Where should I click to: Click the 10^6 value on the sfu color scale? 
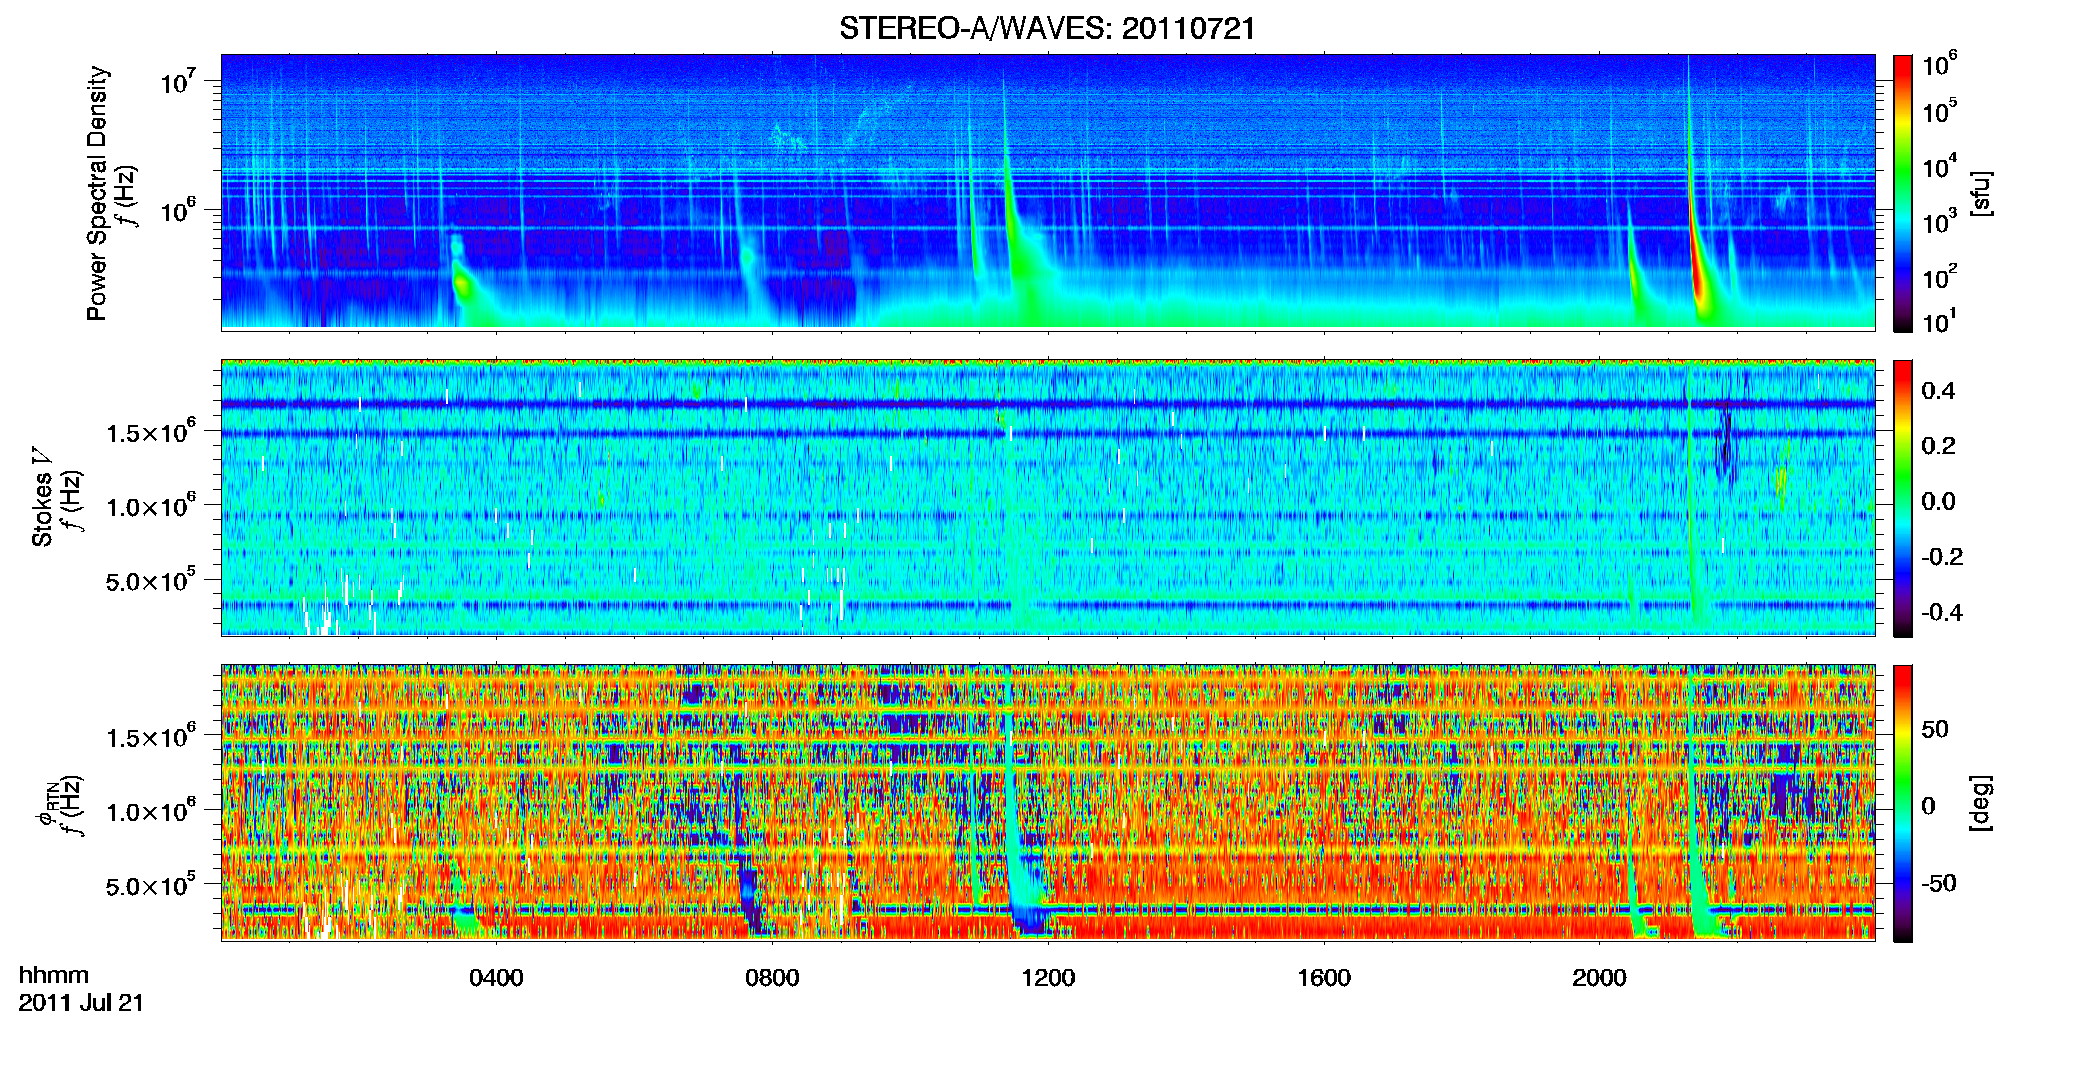tap(1939, 64)
